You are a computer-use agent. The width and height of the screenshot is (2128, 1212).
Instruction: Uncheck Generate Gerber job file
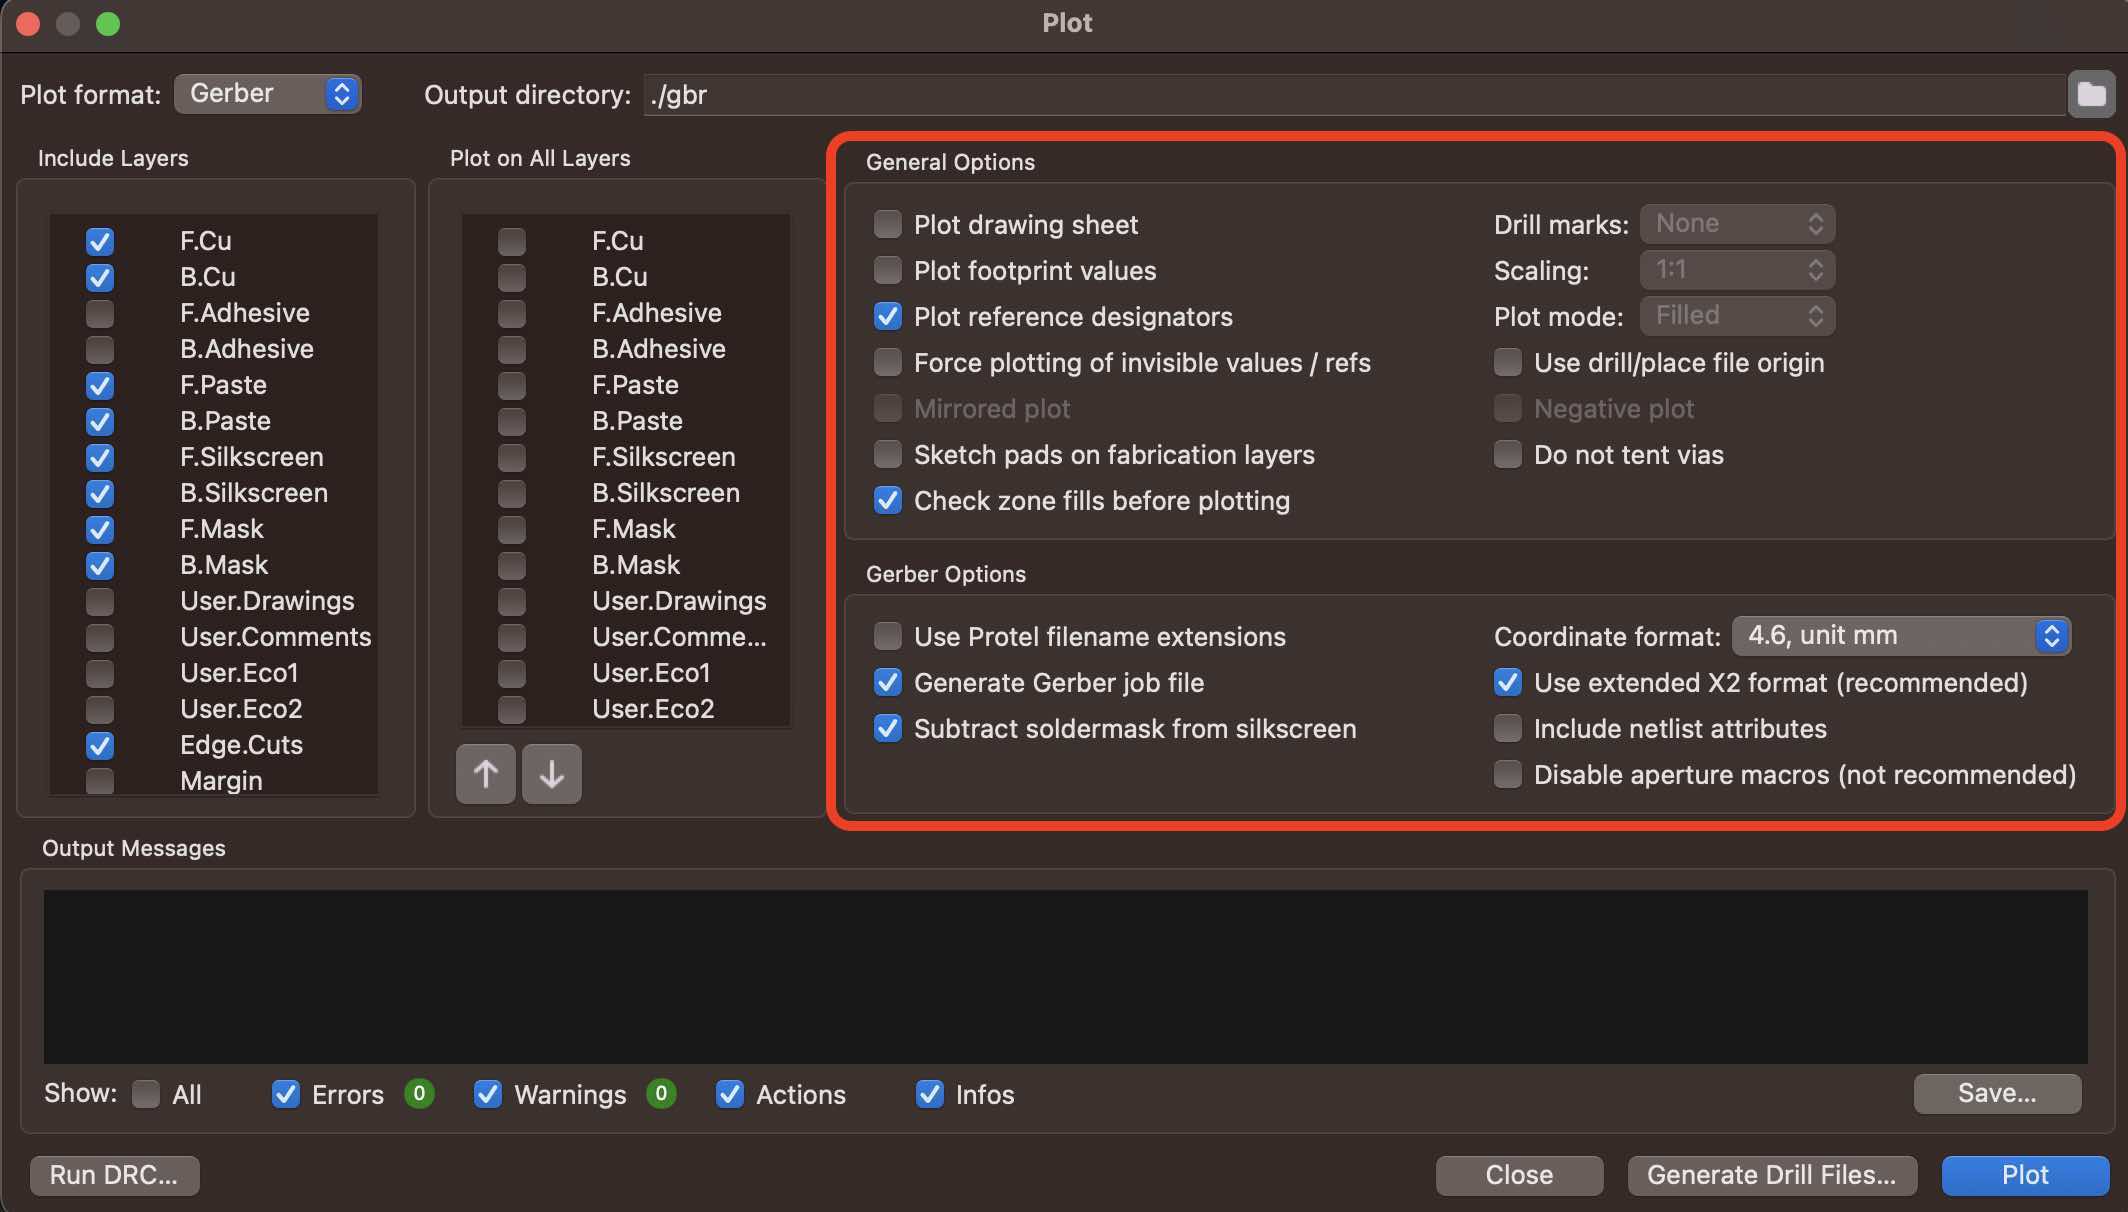click(888, 682)
